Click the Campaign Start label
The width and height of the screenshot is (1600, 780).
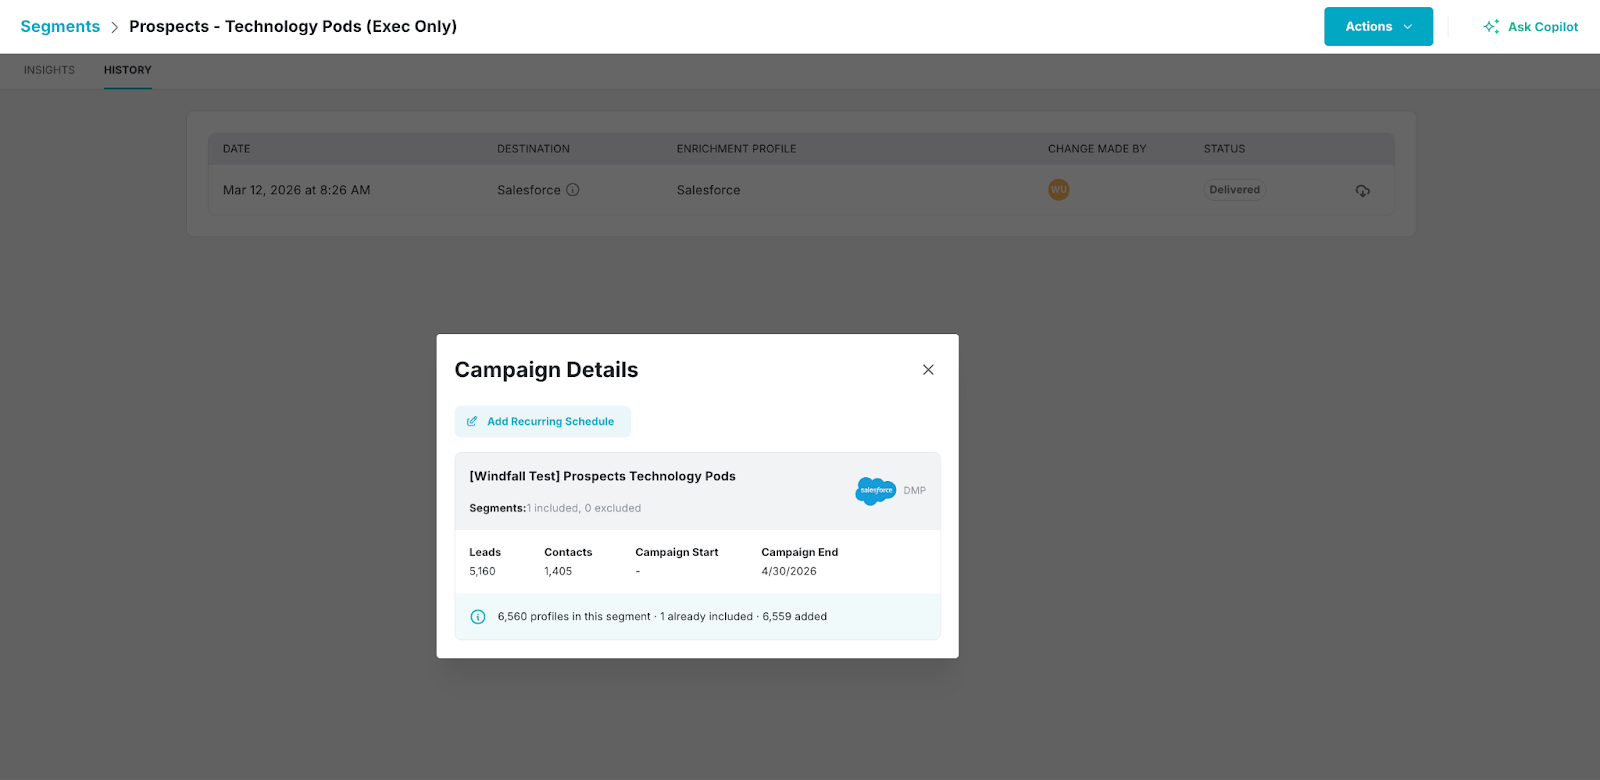(x=677, y=552)
